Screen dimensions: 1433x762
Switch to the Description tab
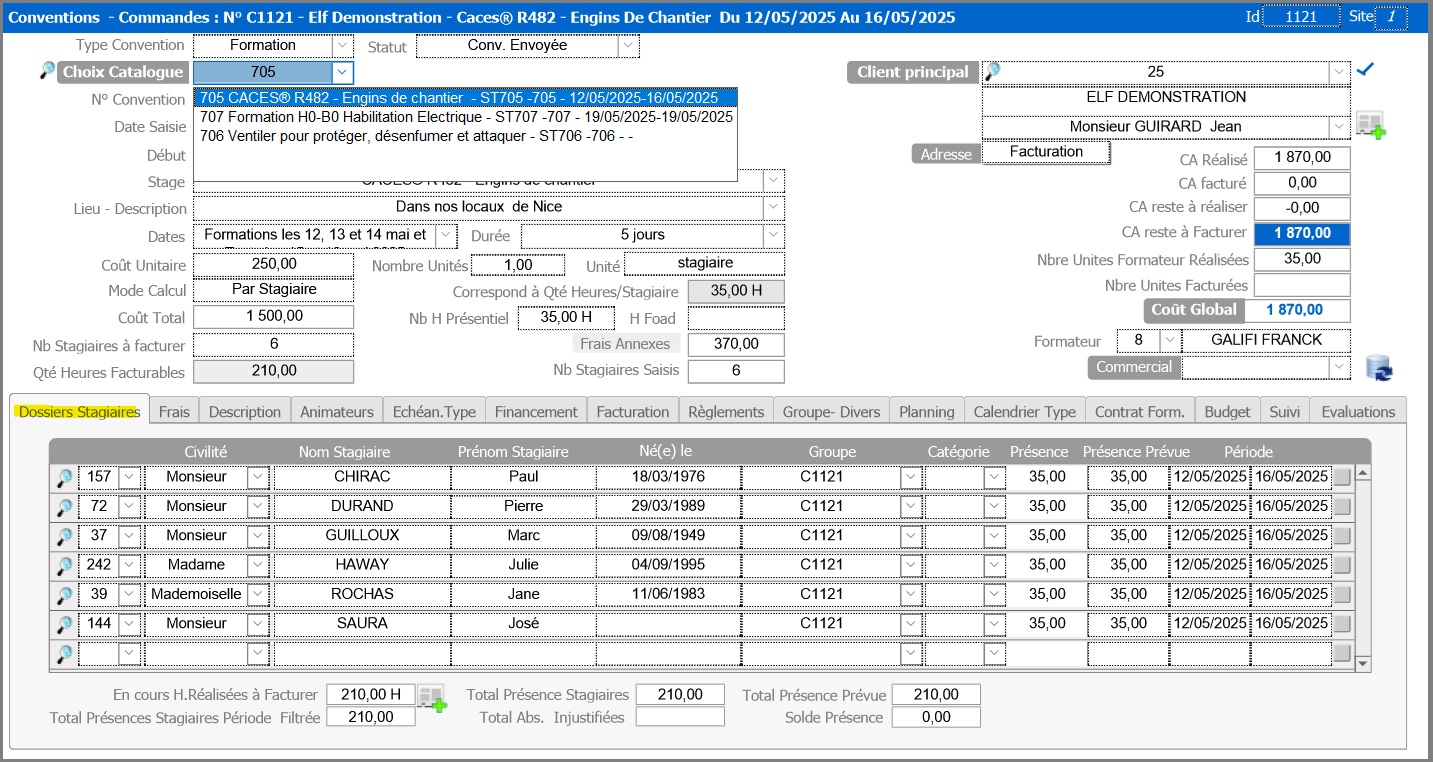[x=245, y=411]
